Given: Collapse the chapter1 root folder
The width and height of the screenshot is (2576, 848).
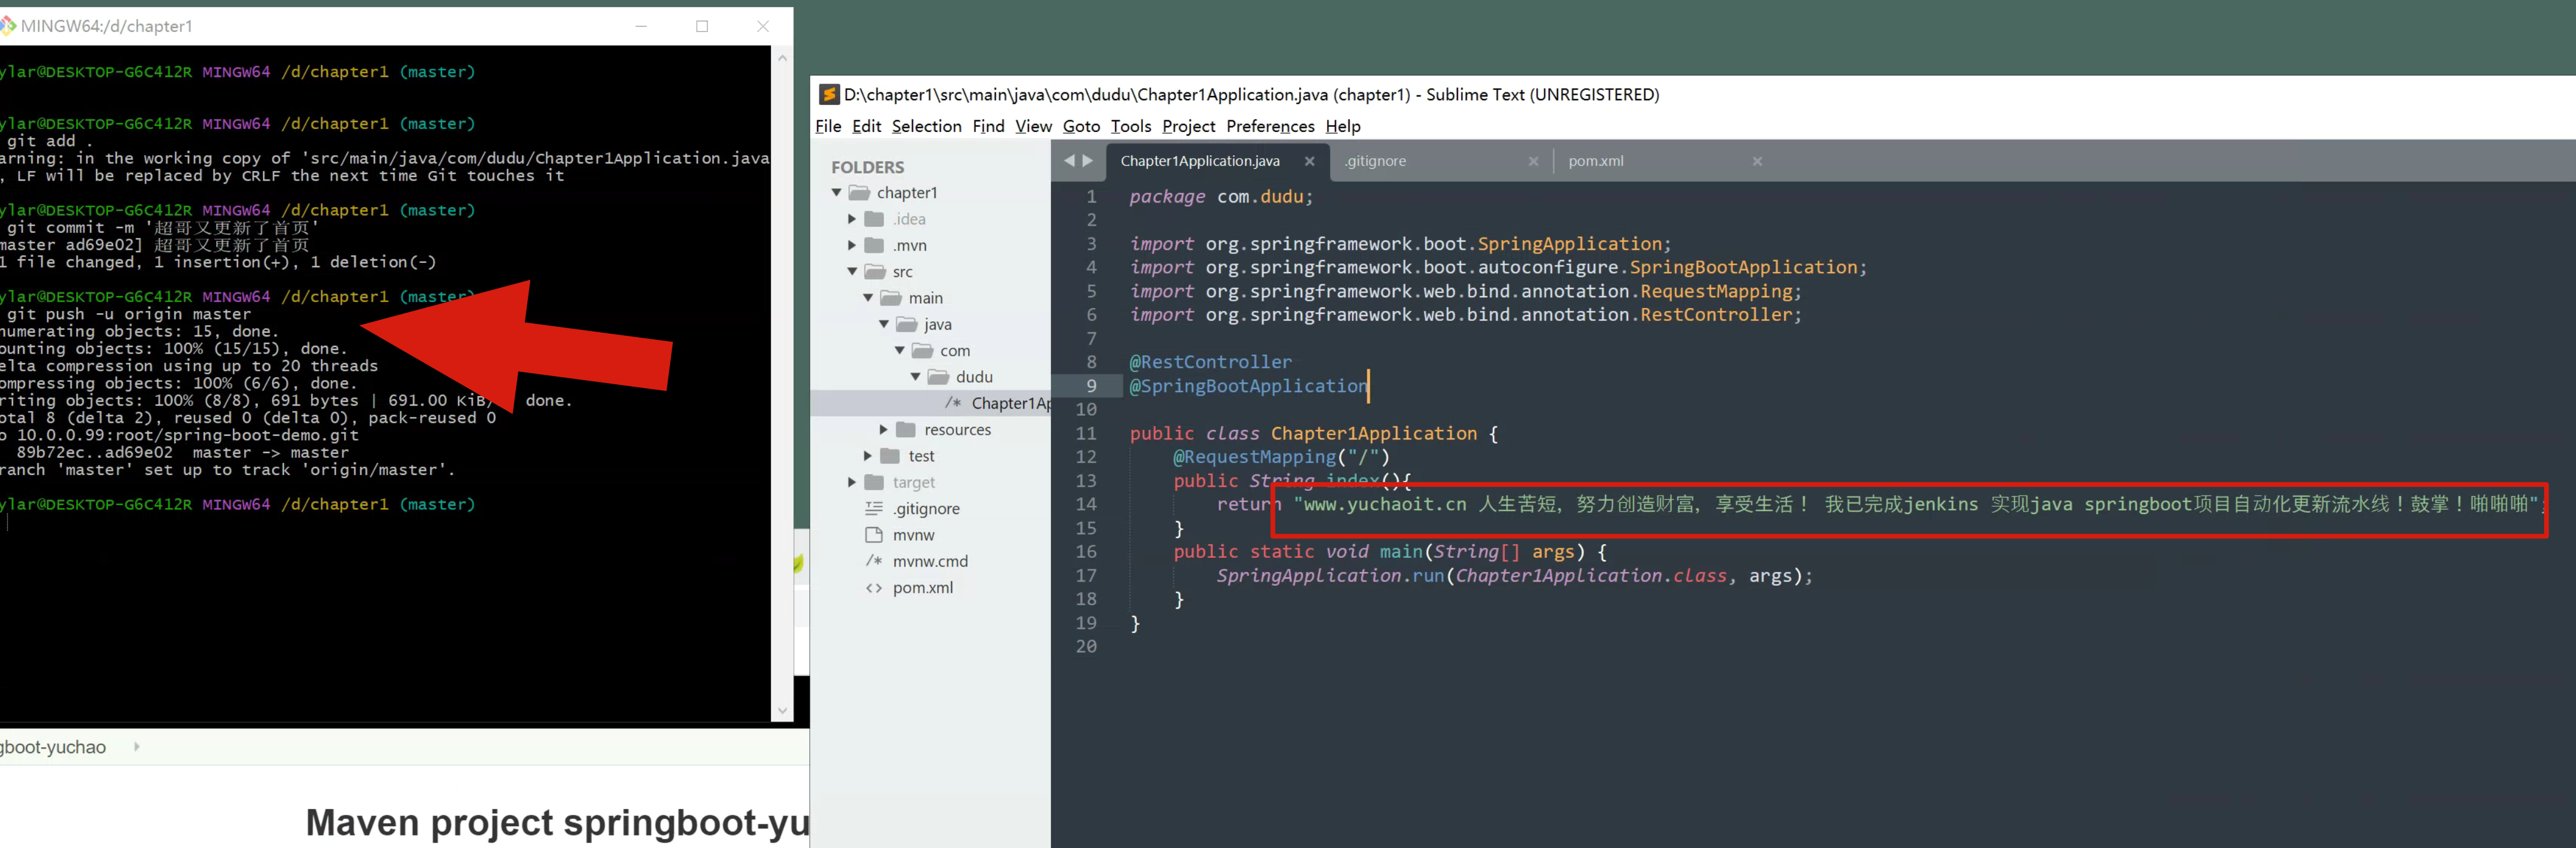Looking at the screenshot, I should click(837, 193).
